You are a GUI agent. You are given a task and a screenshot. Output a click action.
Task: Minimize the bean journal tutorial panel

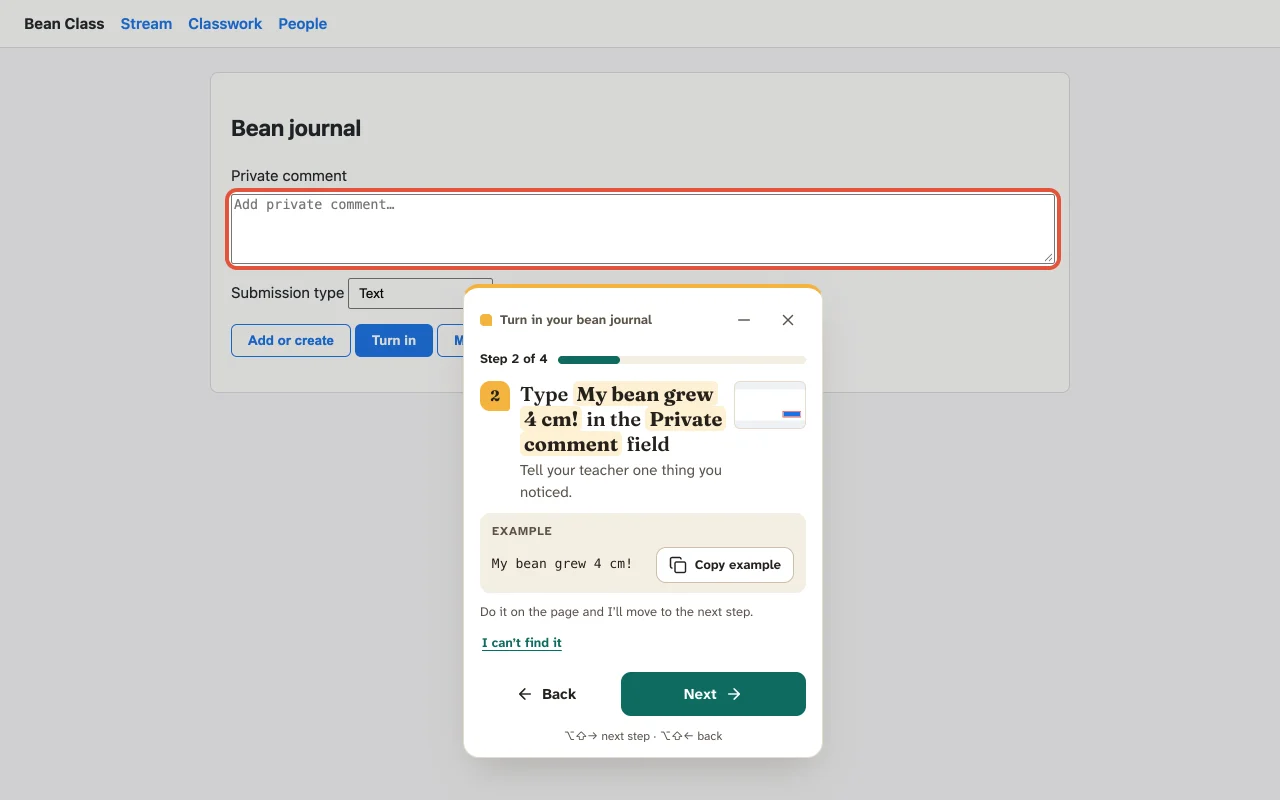coord(744,320)
